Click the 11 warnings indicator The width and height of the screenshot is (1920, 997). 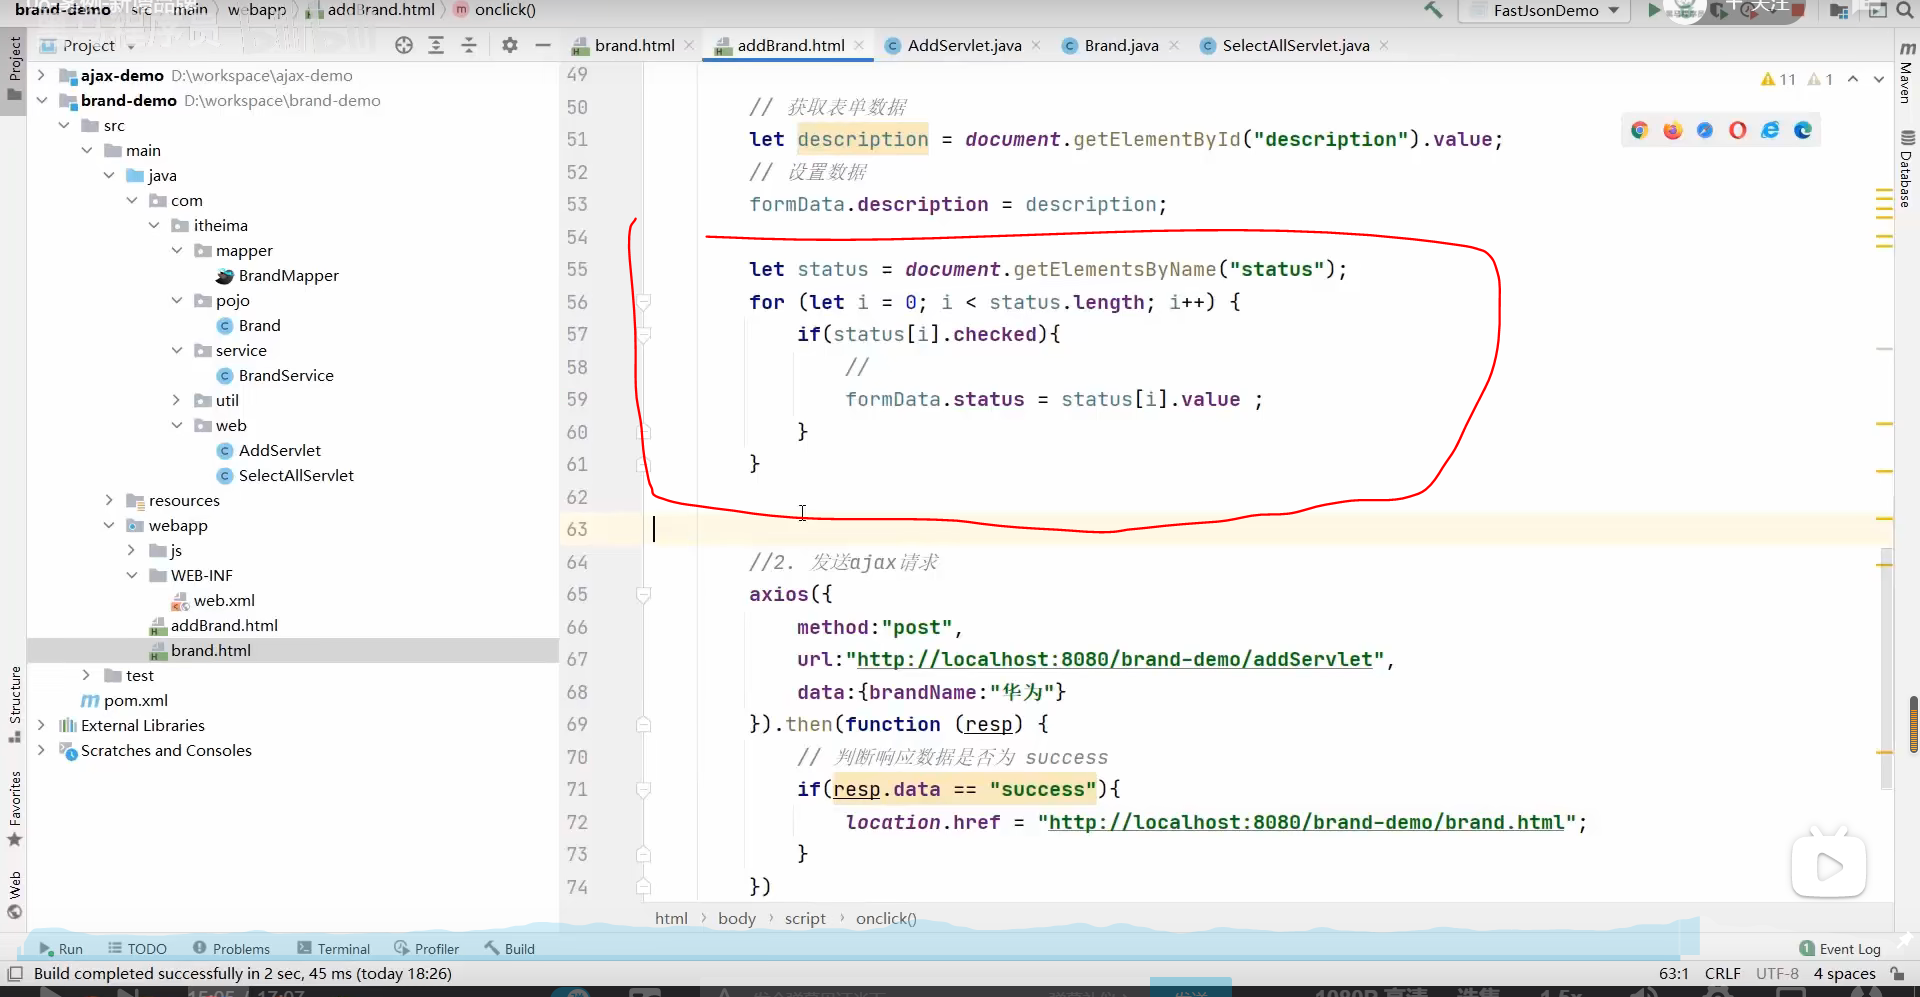click(x=1778, y=79)
